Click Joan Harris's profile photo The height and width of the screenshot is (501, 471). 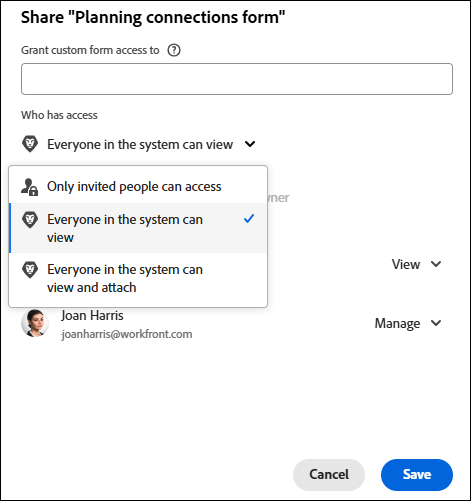coord(35,323)
